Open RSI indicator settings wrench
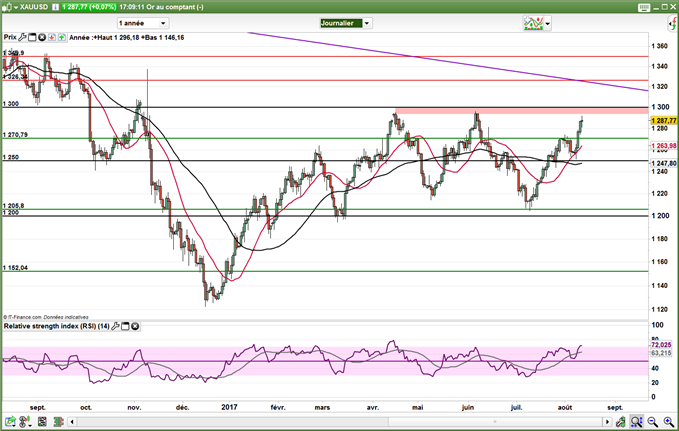This screenshot has height=431, width=679. (x=115, y=326)
